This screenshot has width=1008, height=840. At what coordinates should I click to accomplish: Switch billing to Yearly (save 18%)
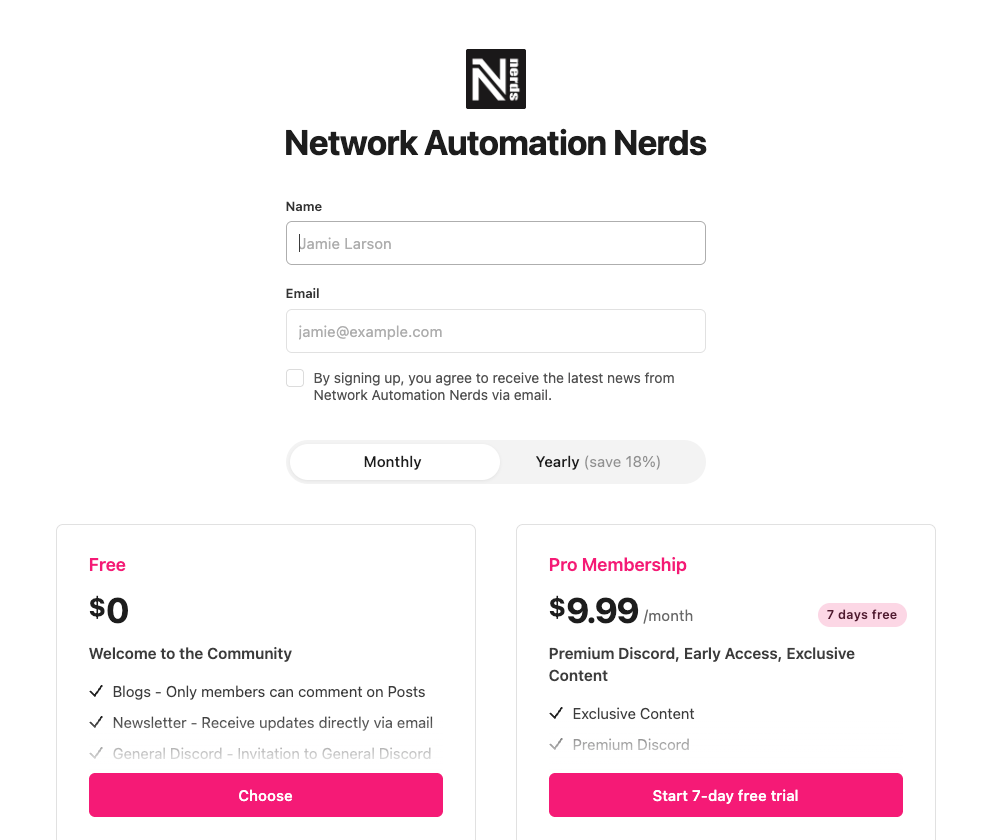598,462
